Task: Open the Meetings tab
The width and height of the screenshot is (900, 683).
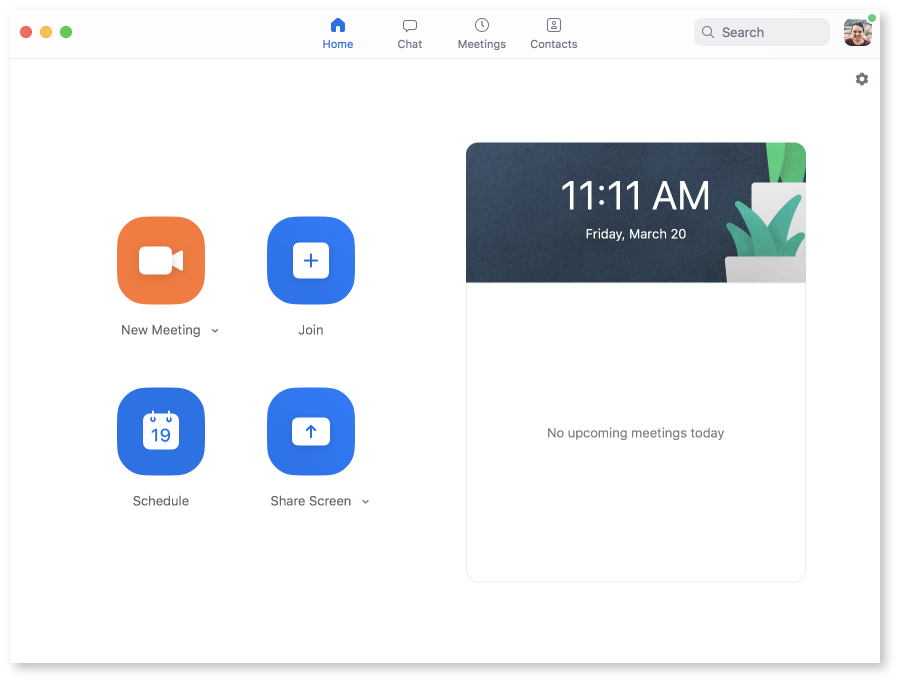Action: click(482, 34)
